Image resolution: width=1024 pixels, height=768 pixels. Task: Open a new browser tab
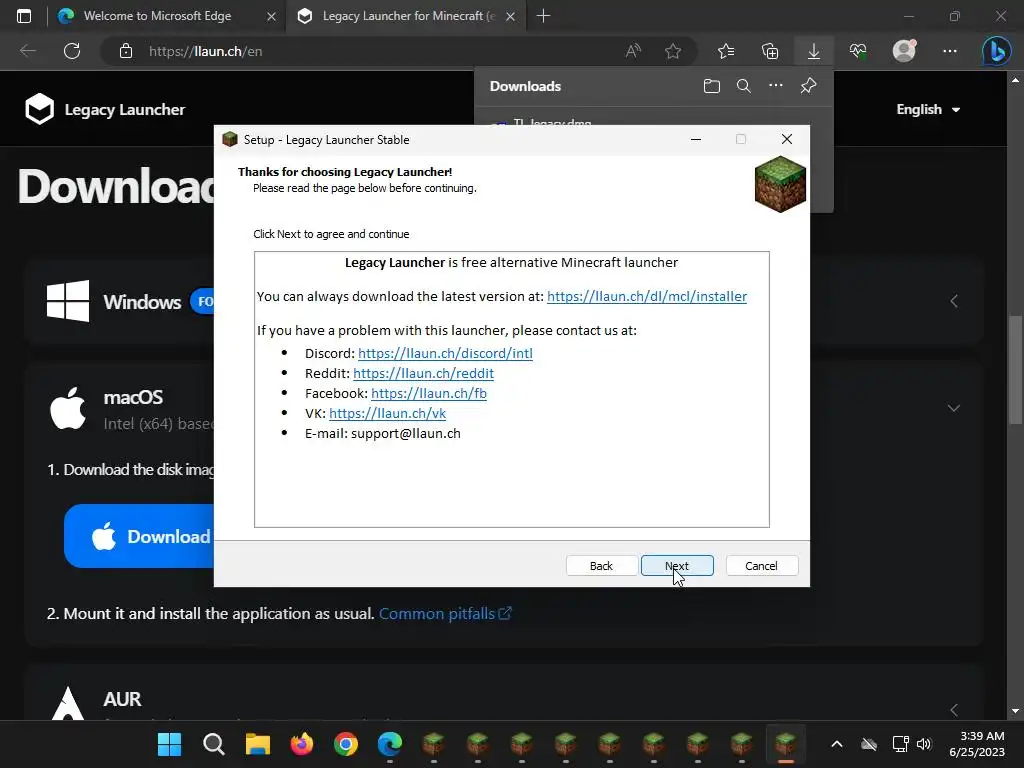pyautogui.click(x=543, y=16)
